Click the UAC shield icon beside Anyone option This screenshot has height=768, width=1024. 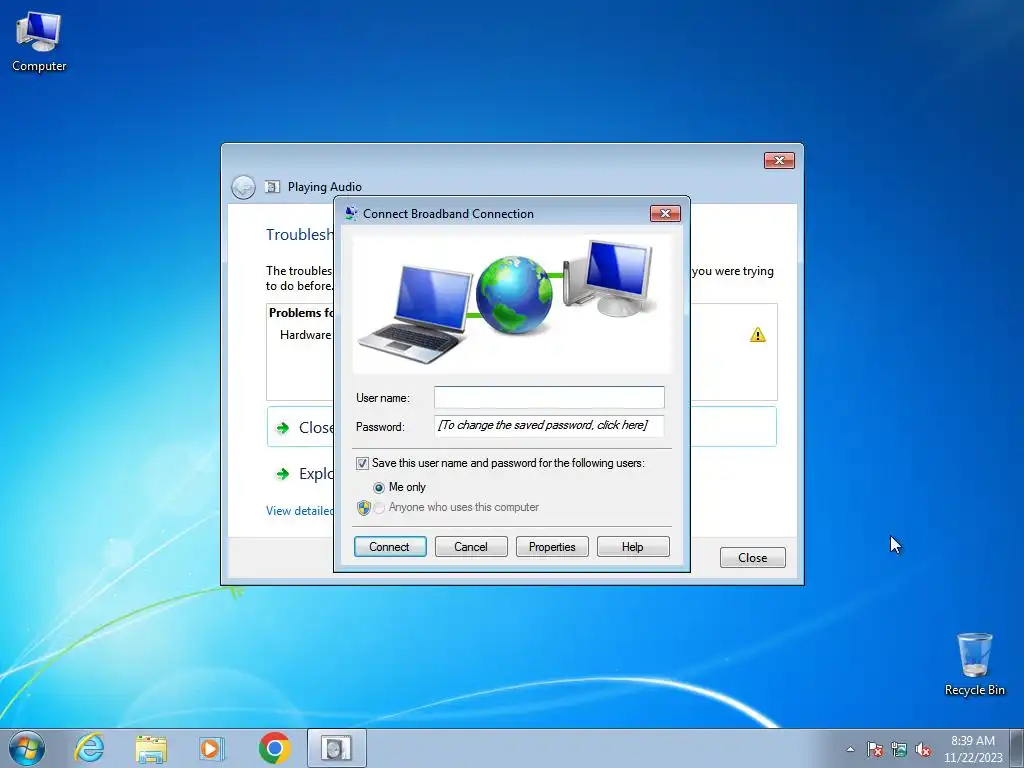click(x=364, y=507)
